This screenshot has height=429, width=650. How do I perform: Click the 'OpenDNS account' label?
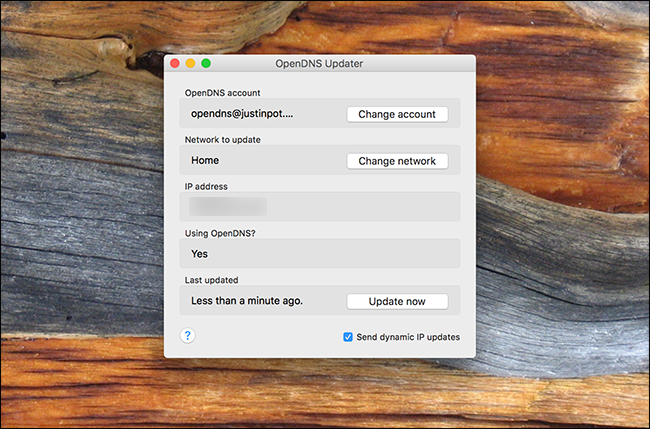(x=223, y=93)
